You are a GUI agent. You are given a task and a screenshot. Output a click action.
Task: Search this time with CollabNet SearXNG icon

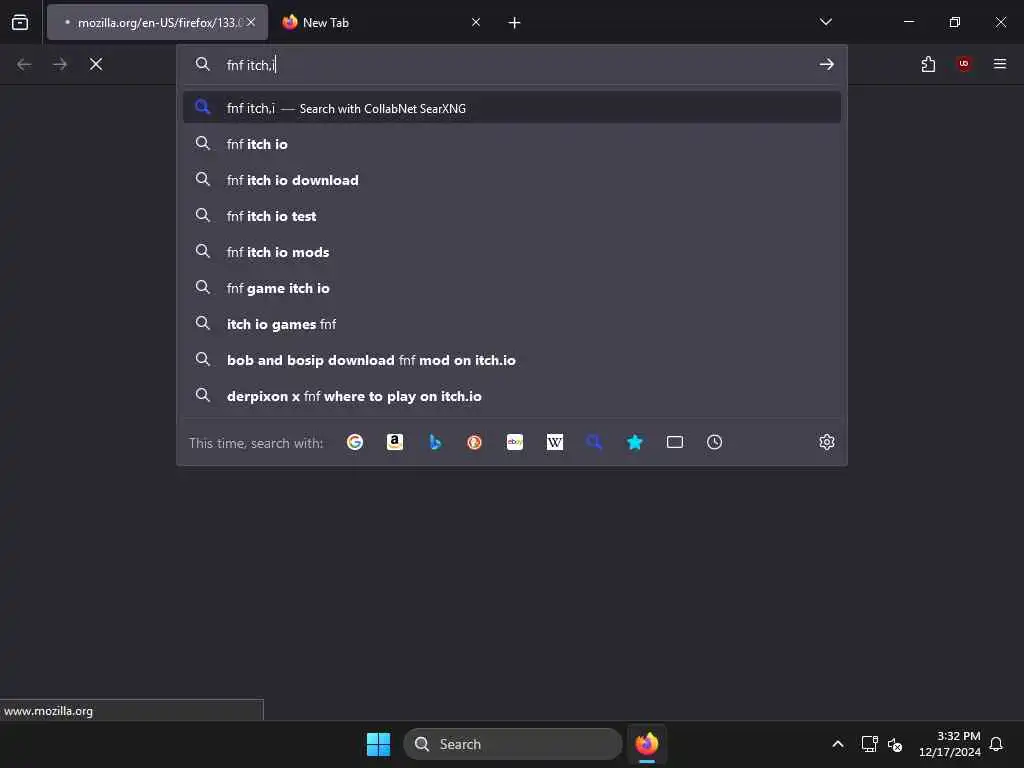pyautogui.click(x=594, y=442)
